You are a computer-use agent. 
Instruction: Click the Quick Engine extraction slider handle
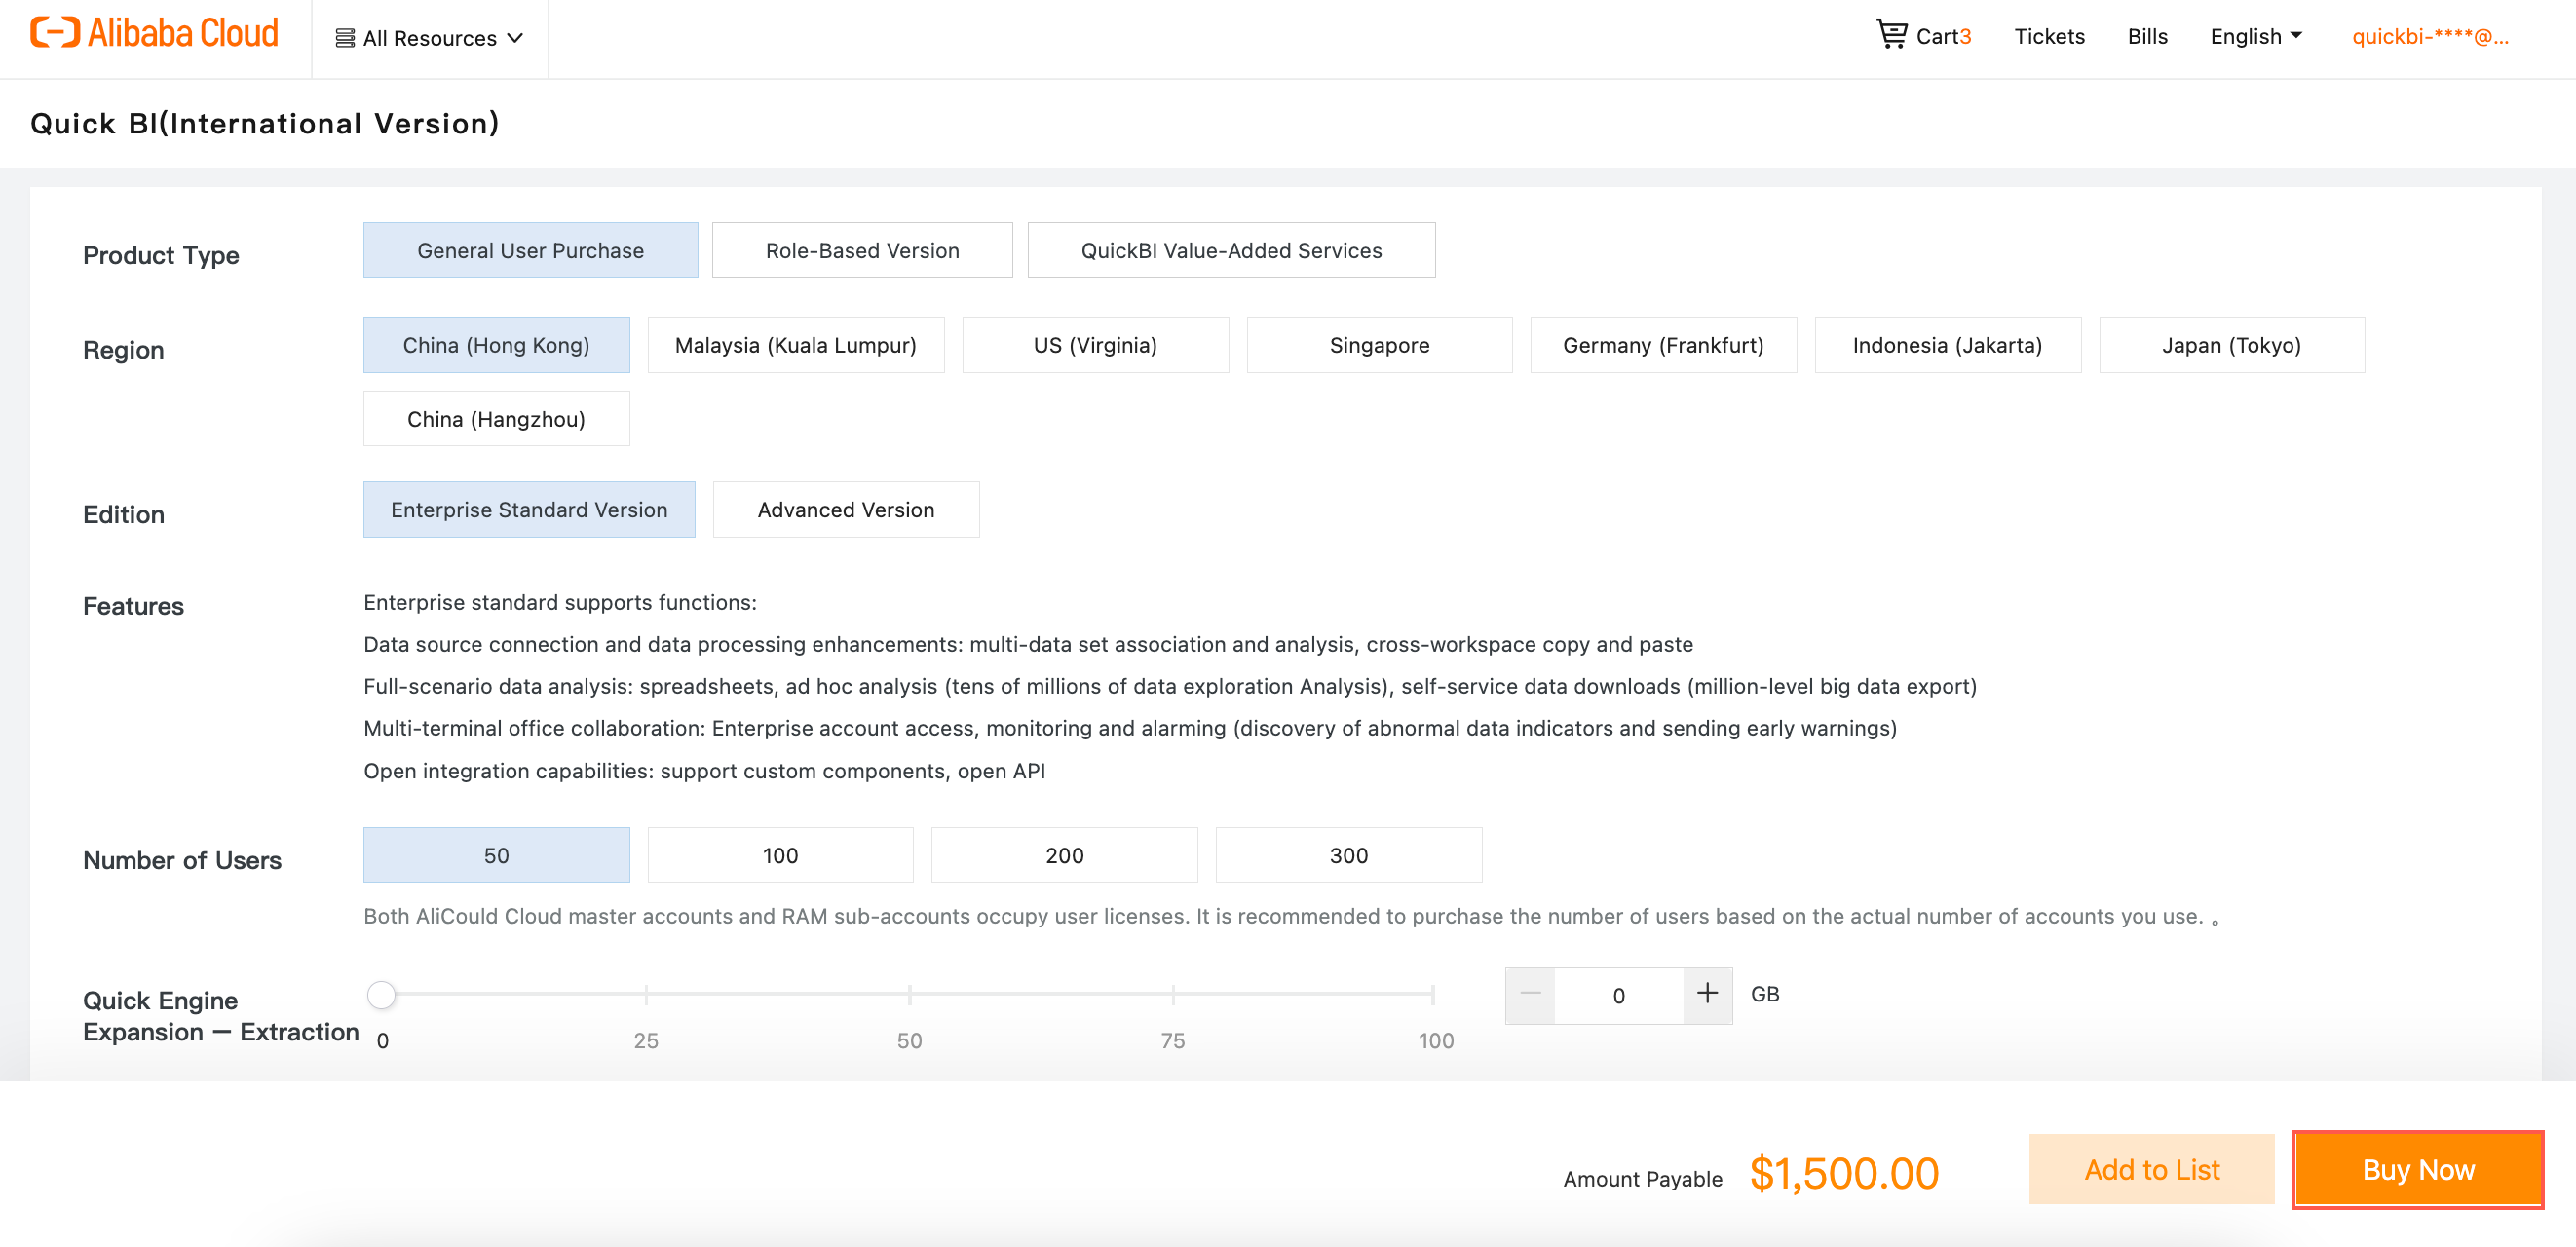(x=381, y=994)
